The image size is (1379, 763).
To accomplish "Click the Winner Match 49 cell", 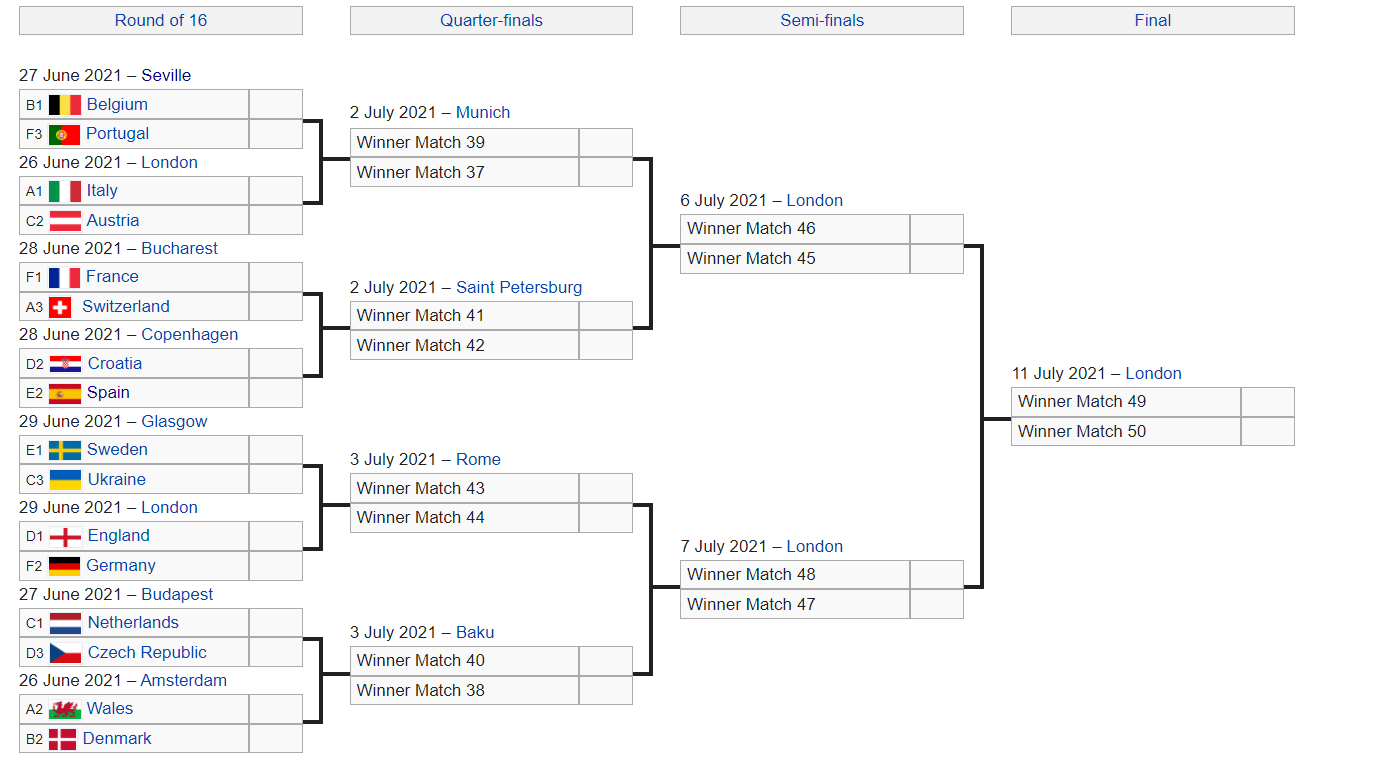I will tap(1126, 402).
